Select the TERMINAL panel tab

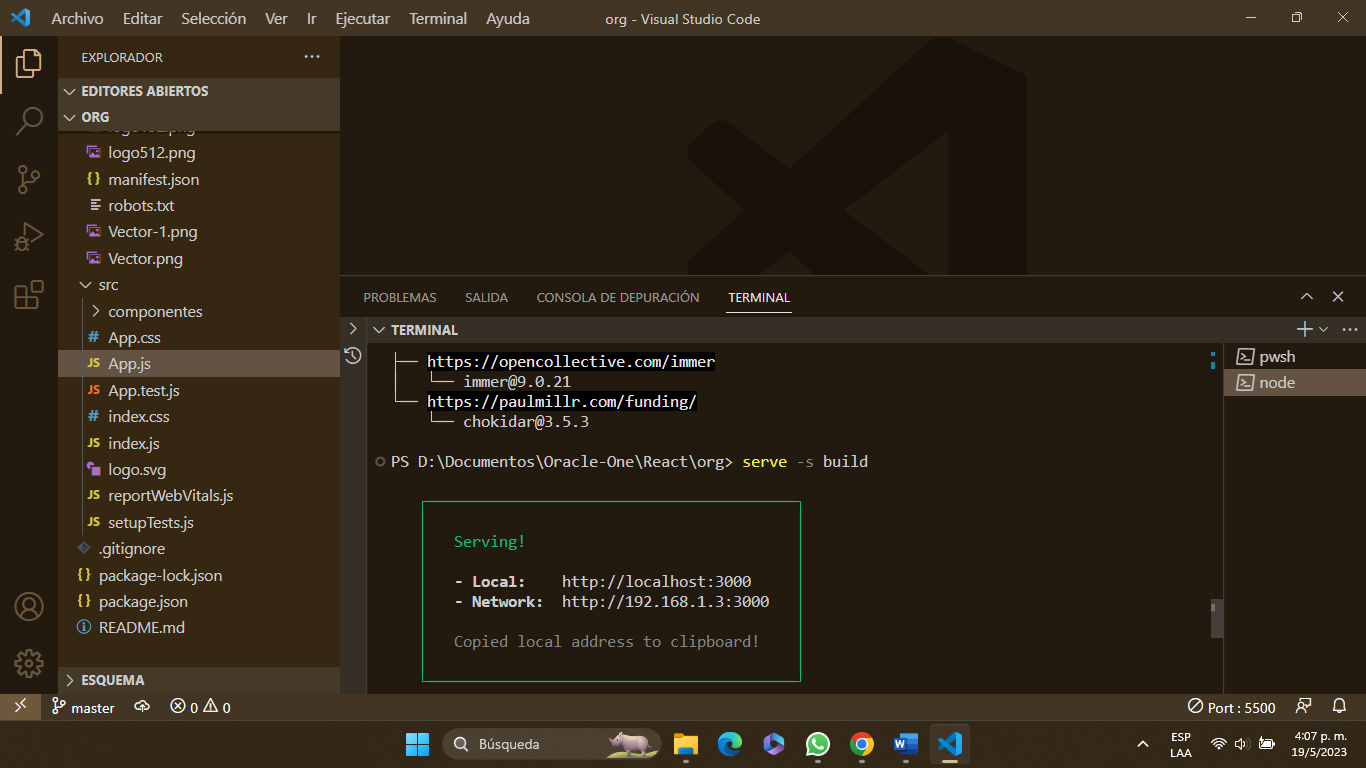[759, 297]
